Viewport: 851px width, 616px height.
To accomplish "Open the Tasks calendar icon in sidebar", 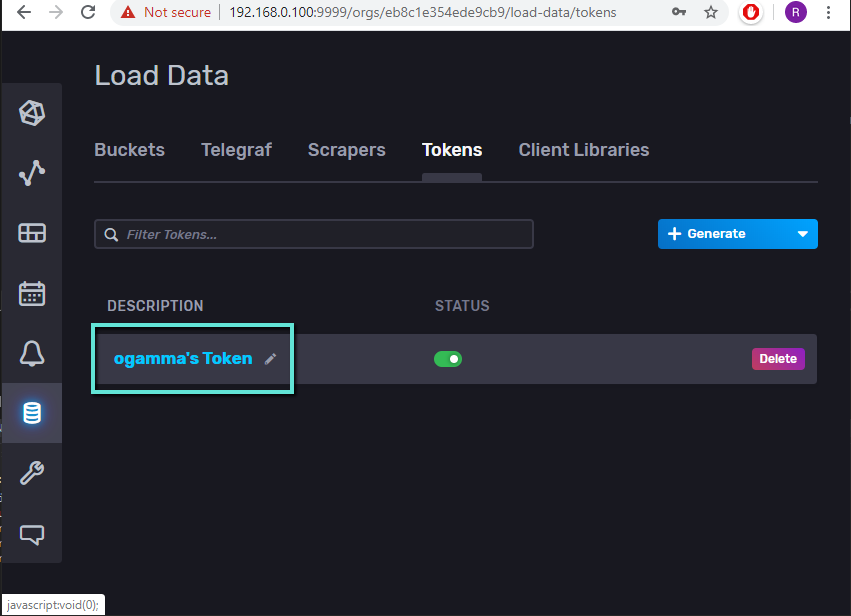I will pos(32,293).
